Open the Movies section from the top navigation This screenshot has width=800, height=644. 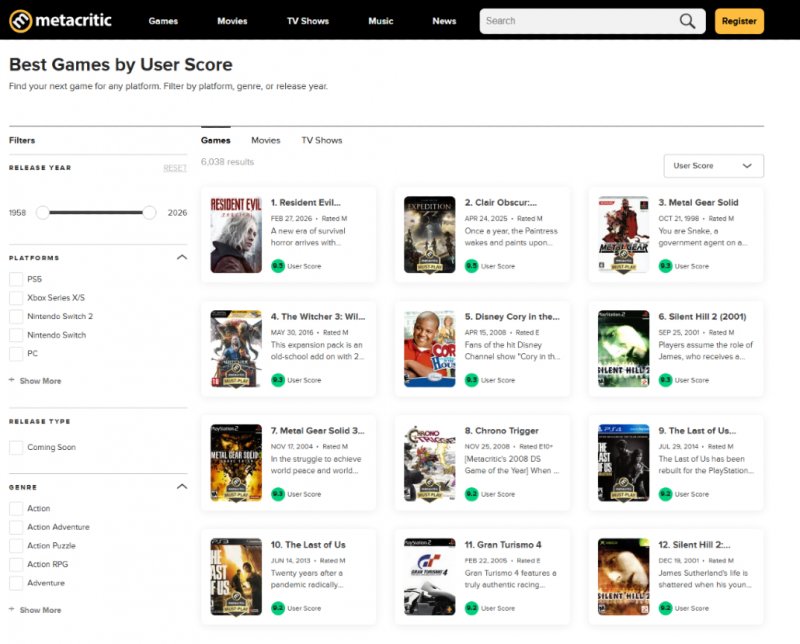coord(232,20)
